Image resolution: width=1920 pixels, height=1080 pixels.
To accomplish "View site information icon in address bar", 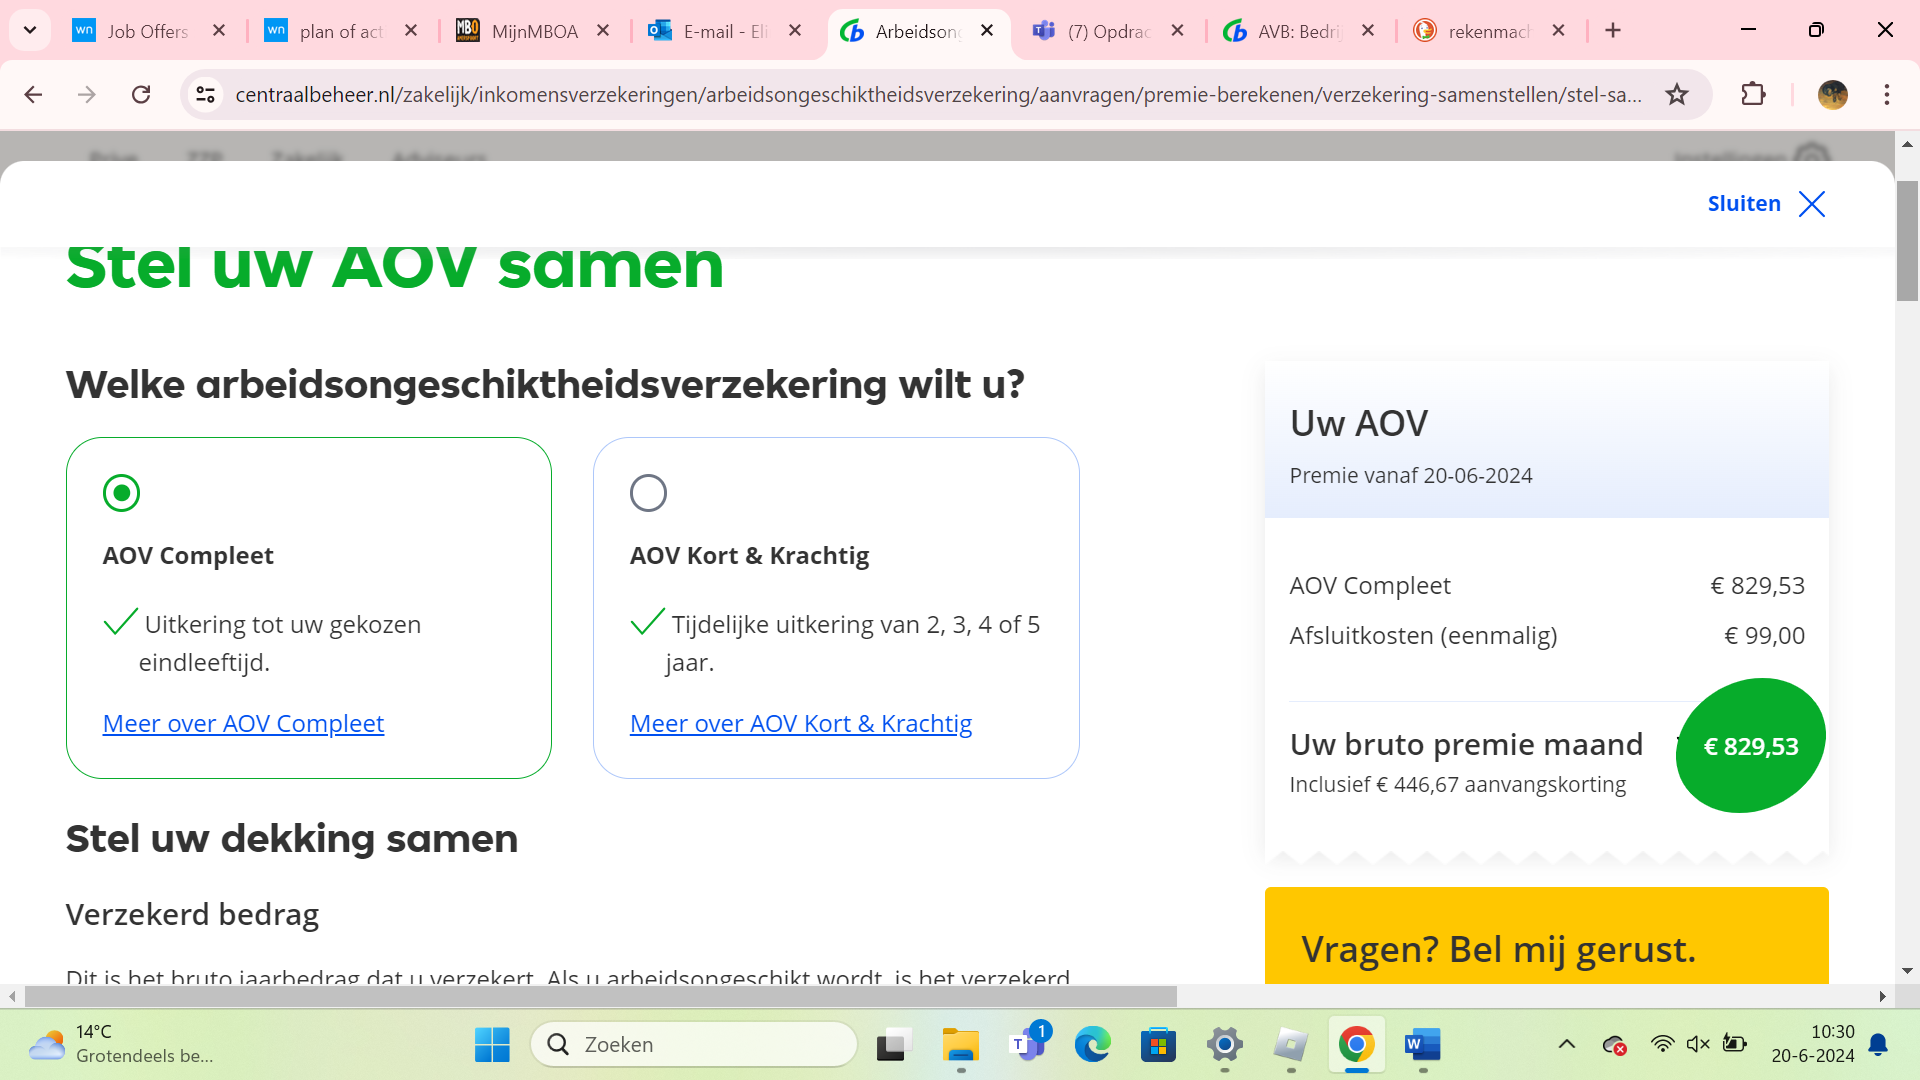I will pos(205,95).
